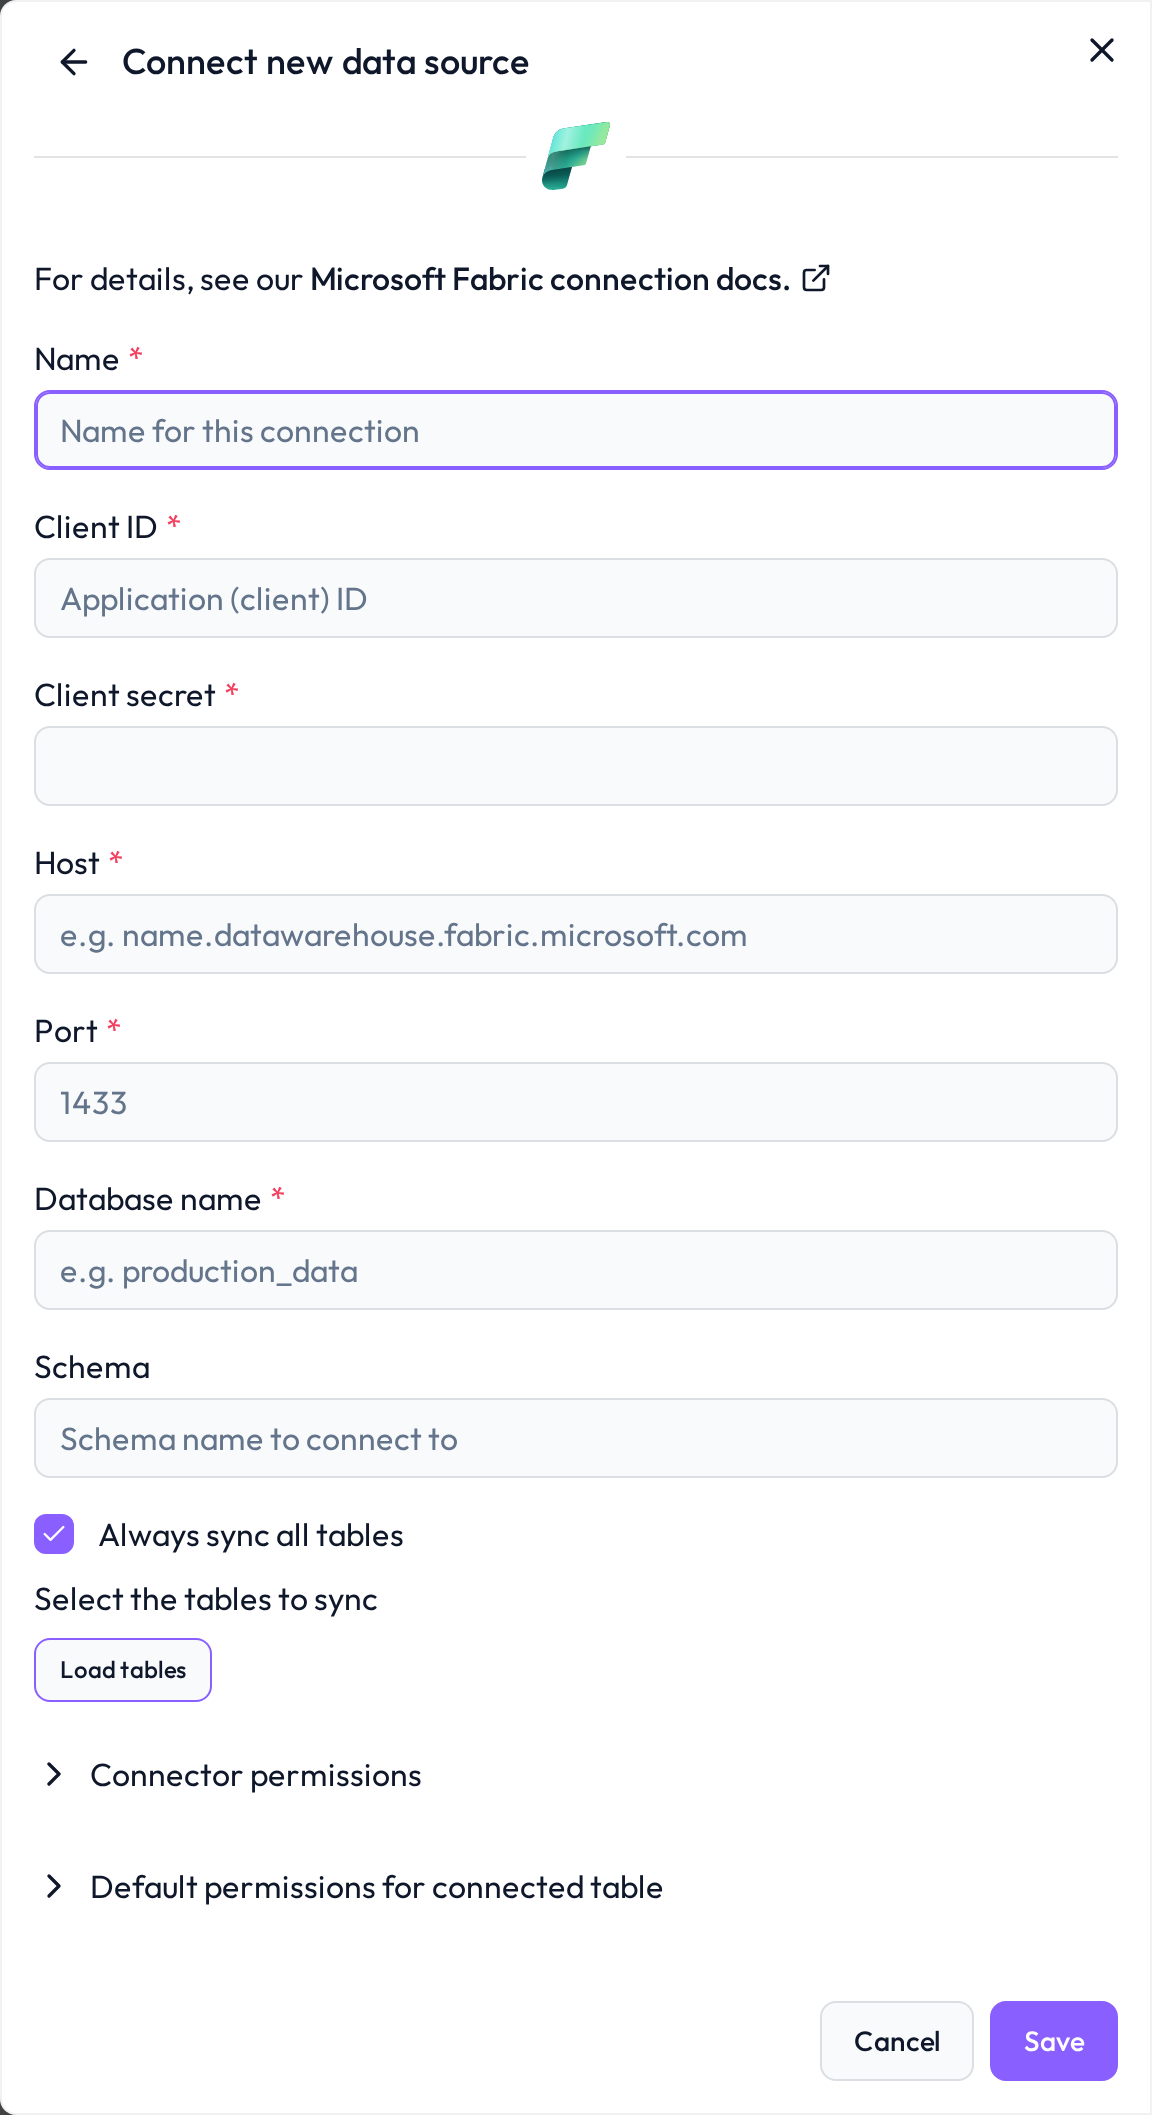Click the Schema name input field
Viewport: 1152px width, 2115px height.
[x=576, y=1438]
